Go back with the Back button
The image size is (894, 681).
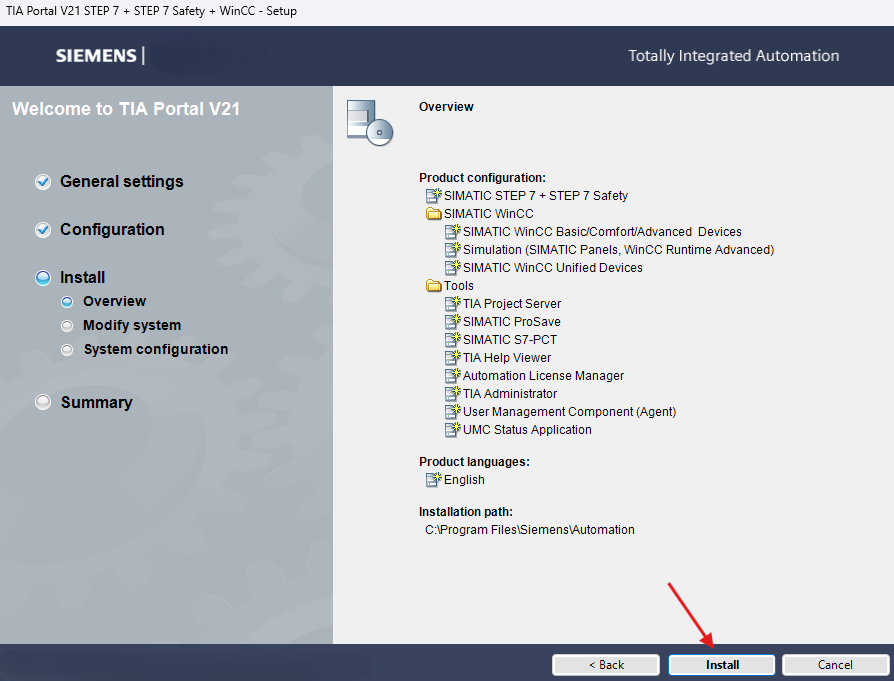pyautogui.click(x=605, y=665)
